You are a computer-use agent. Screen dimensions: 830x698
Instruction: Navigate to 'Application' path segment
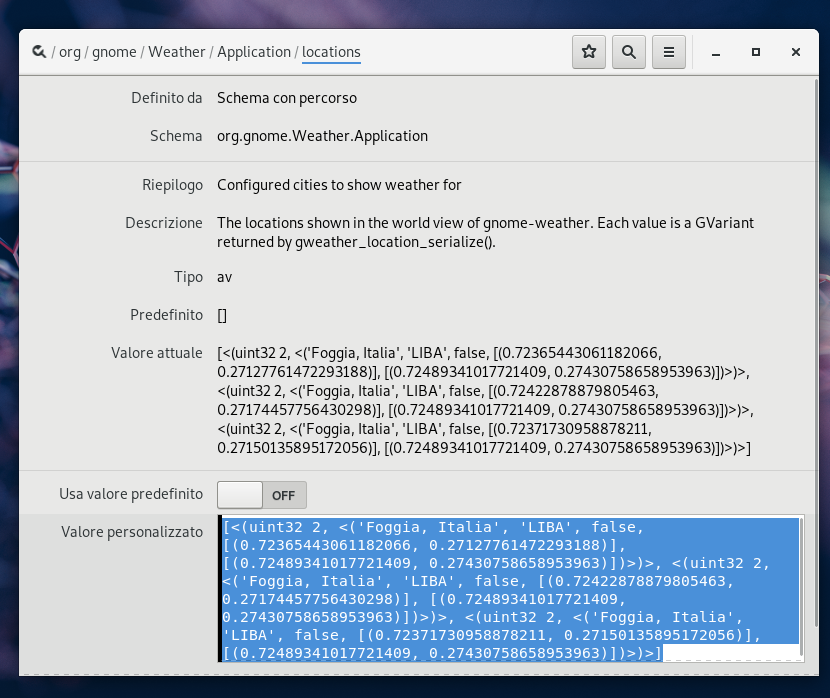[x=254, y=52]
